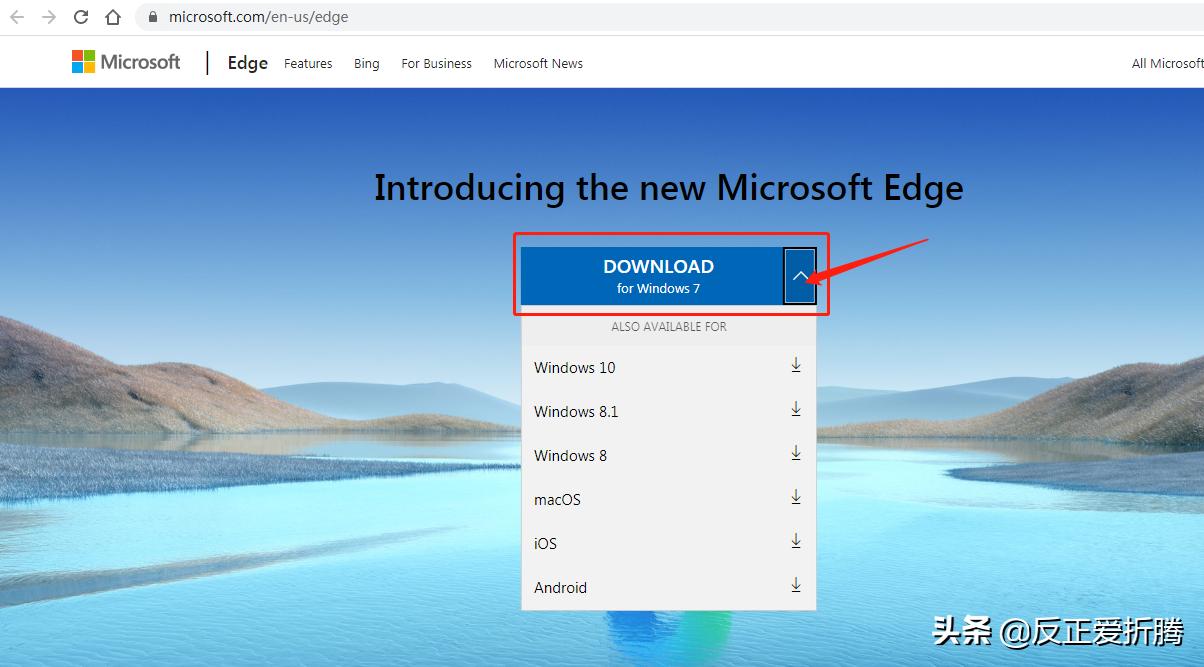1204x667 pixels.
Task: Select Windows 8 from the list
Action: (570, 455)
